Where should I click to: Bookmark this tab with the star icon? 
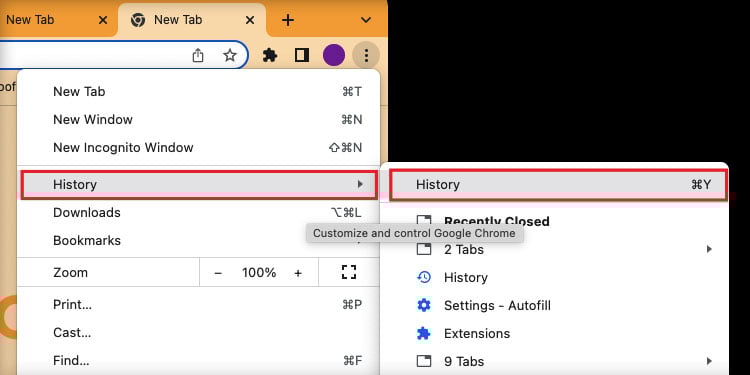click(230, 55)
